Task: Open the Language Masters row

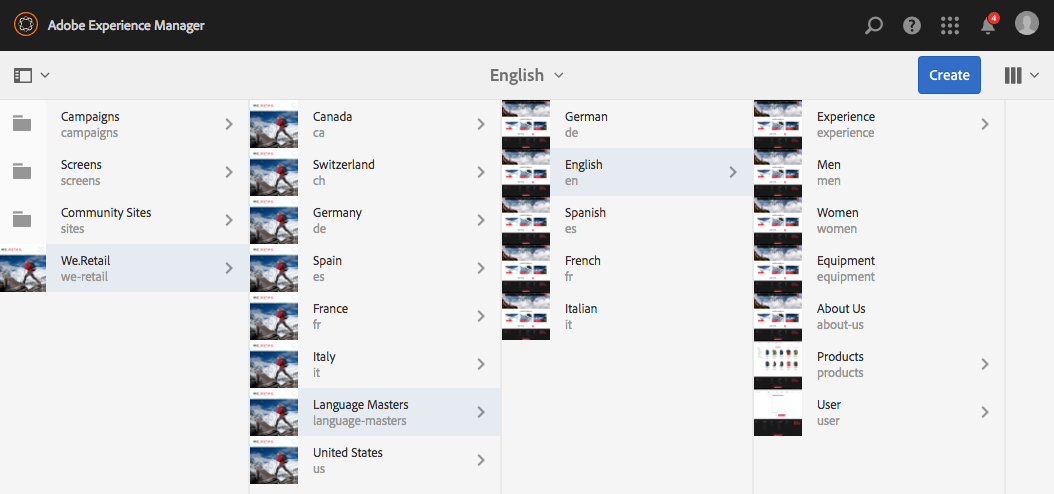Action: click(375, 412)
